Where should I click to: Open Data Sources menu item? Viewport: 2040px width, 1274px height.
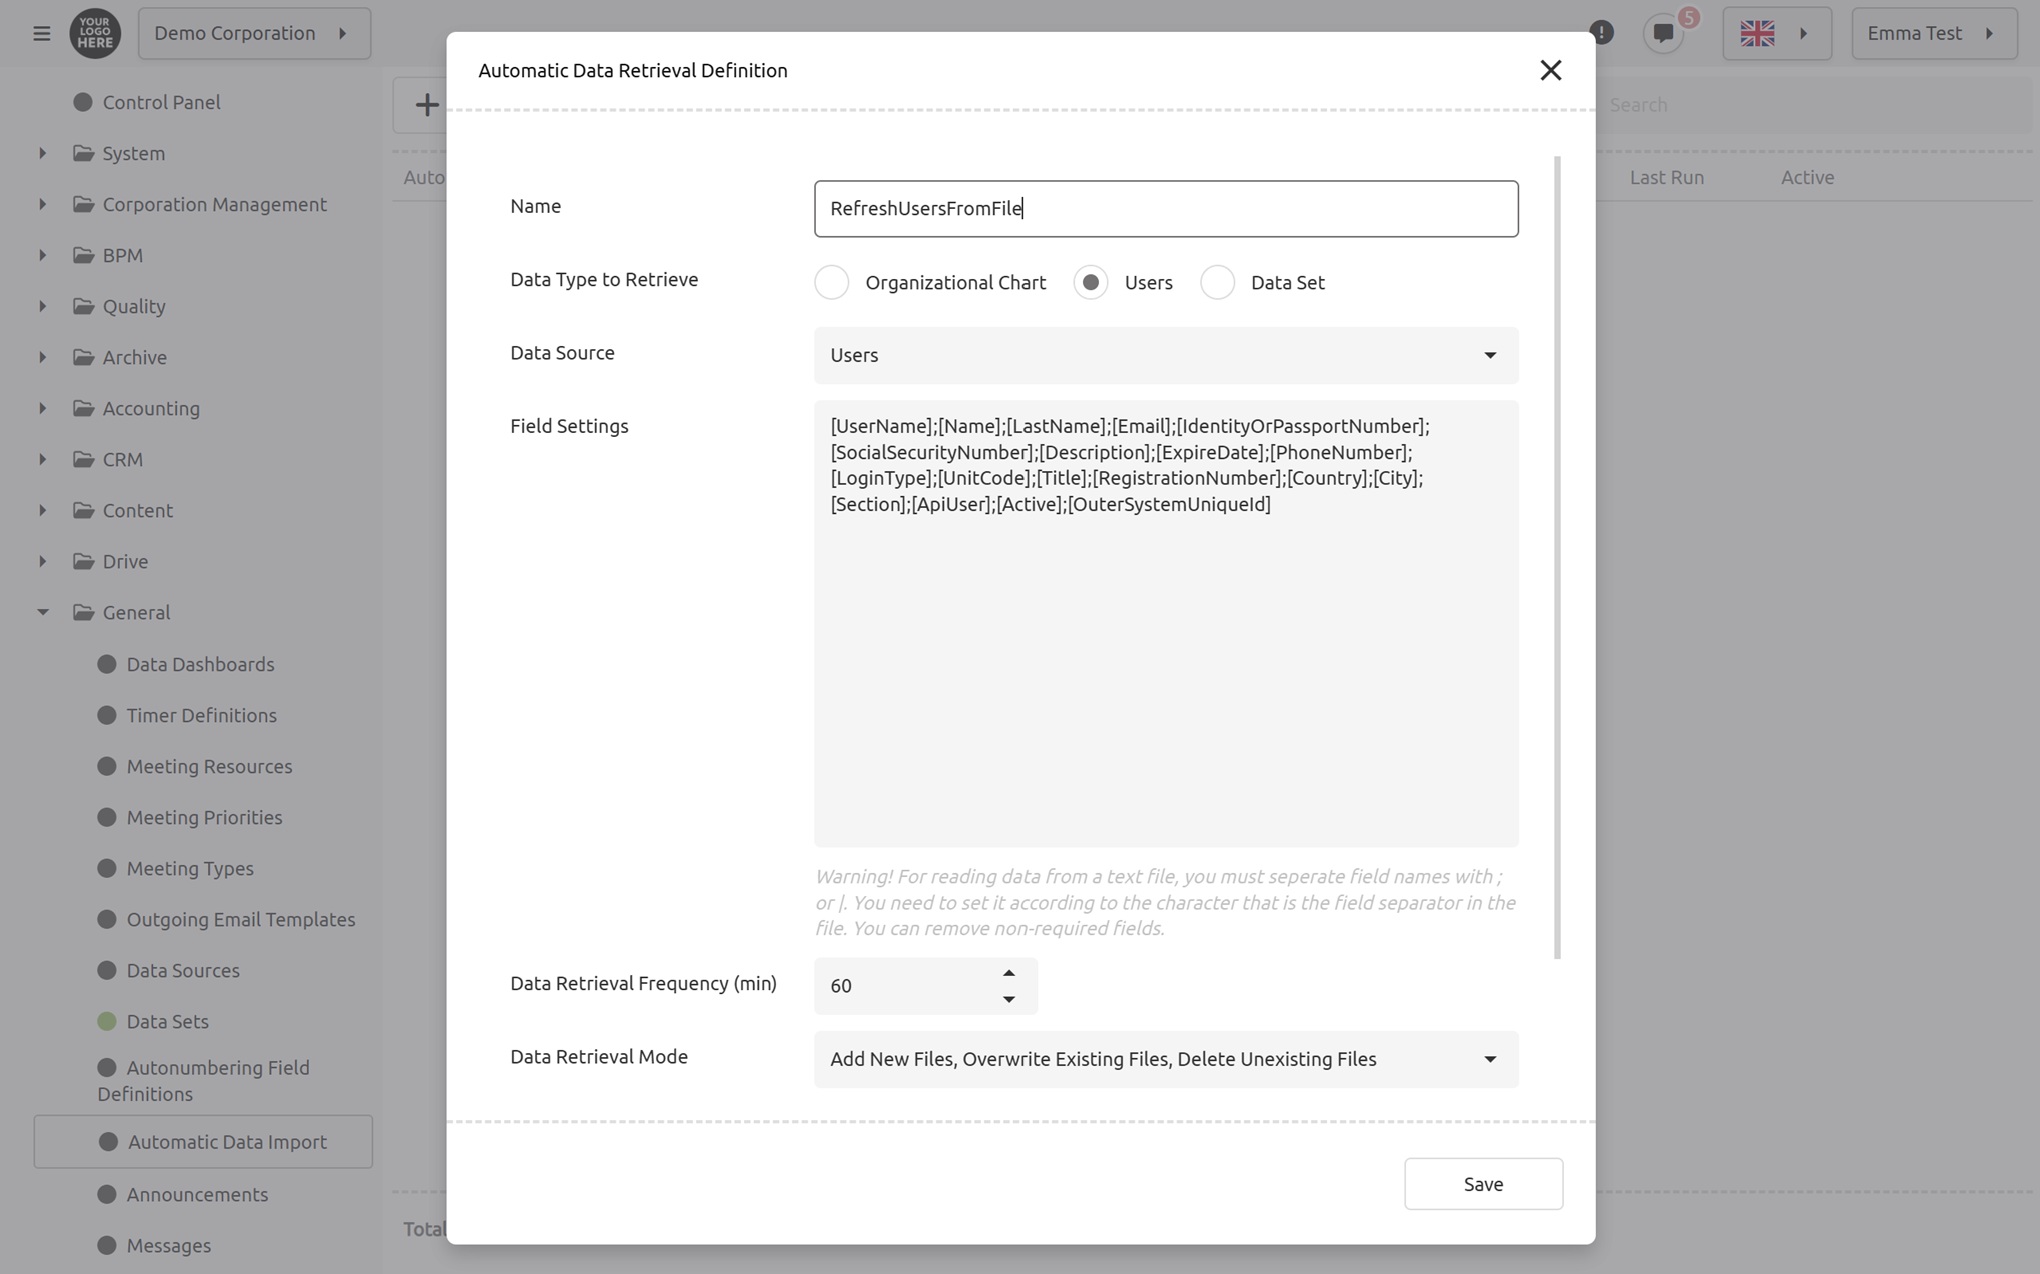pos(183,970)
